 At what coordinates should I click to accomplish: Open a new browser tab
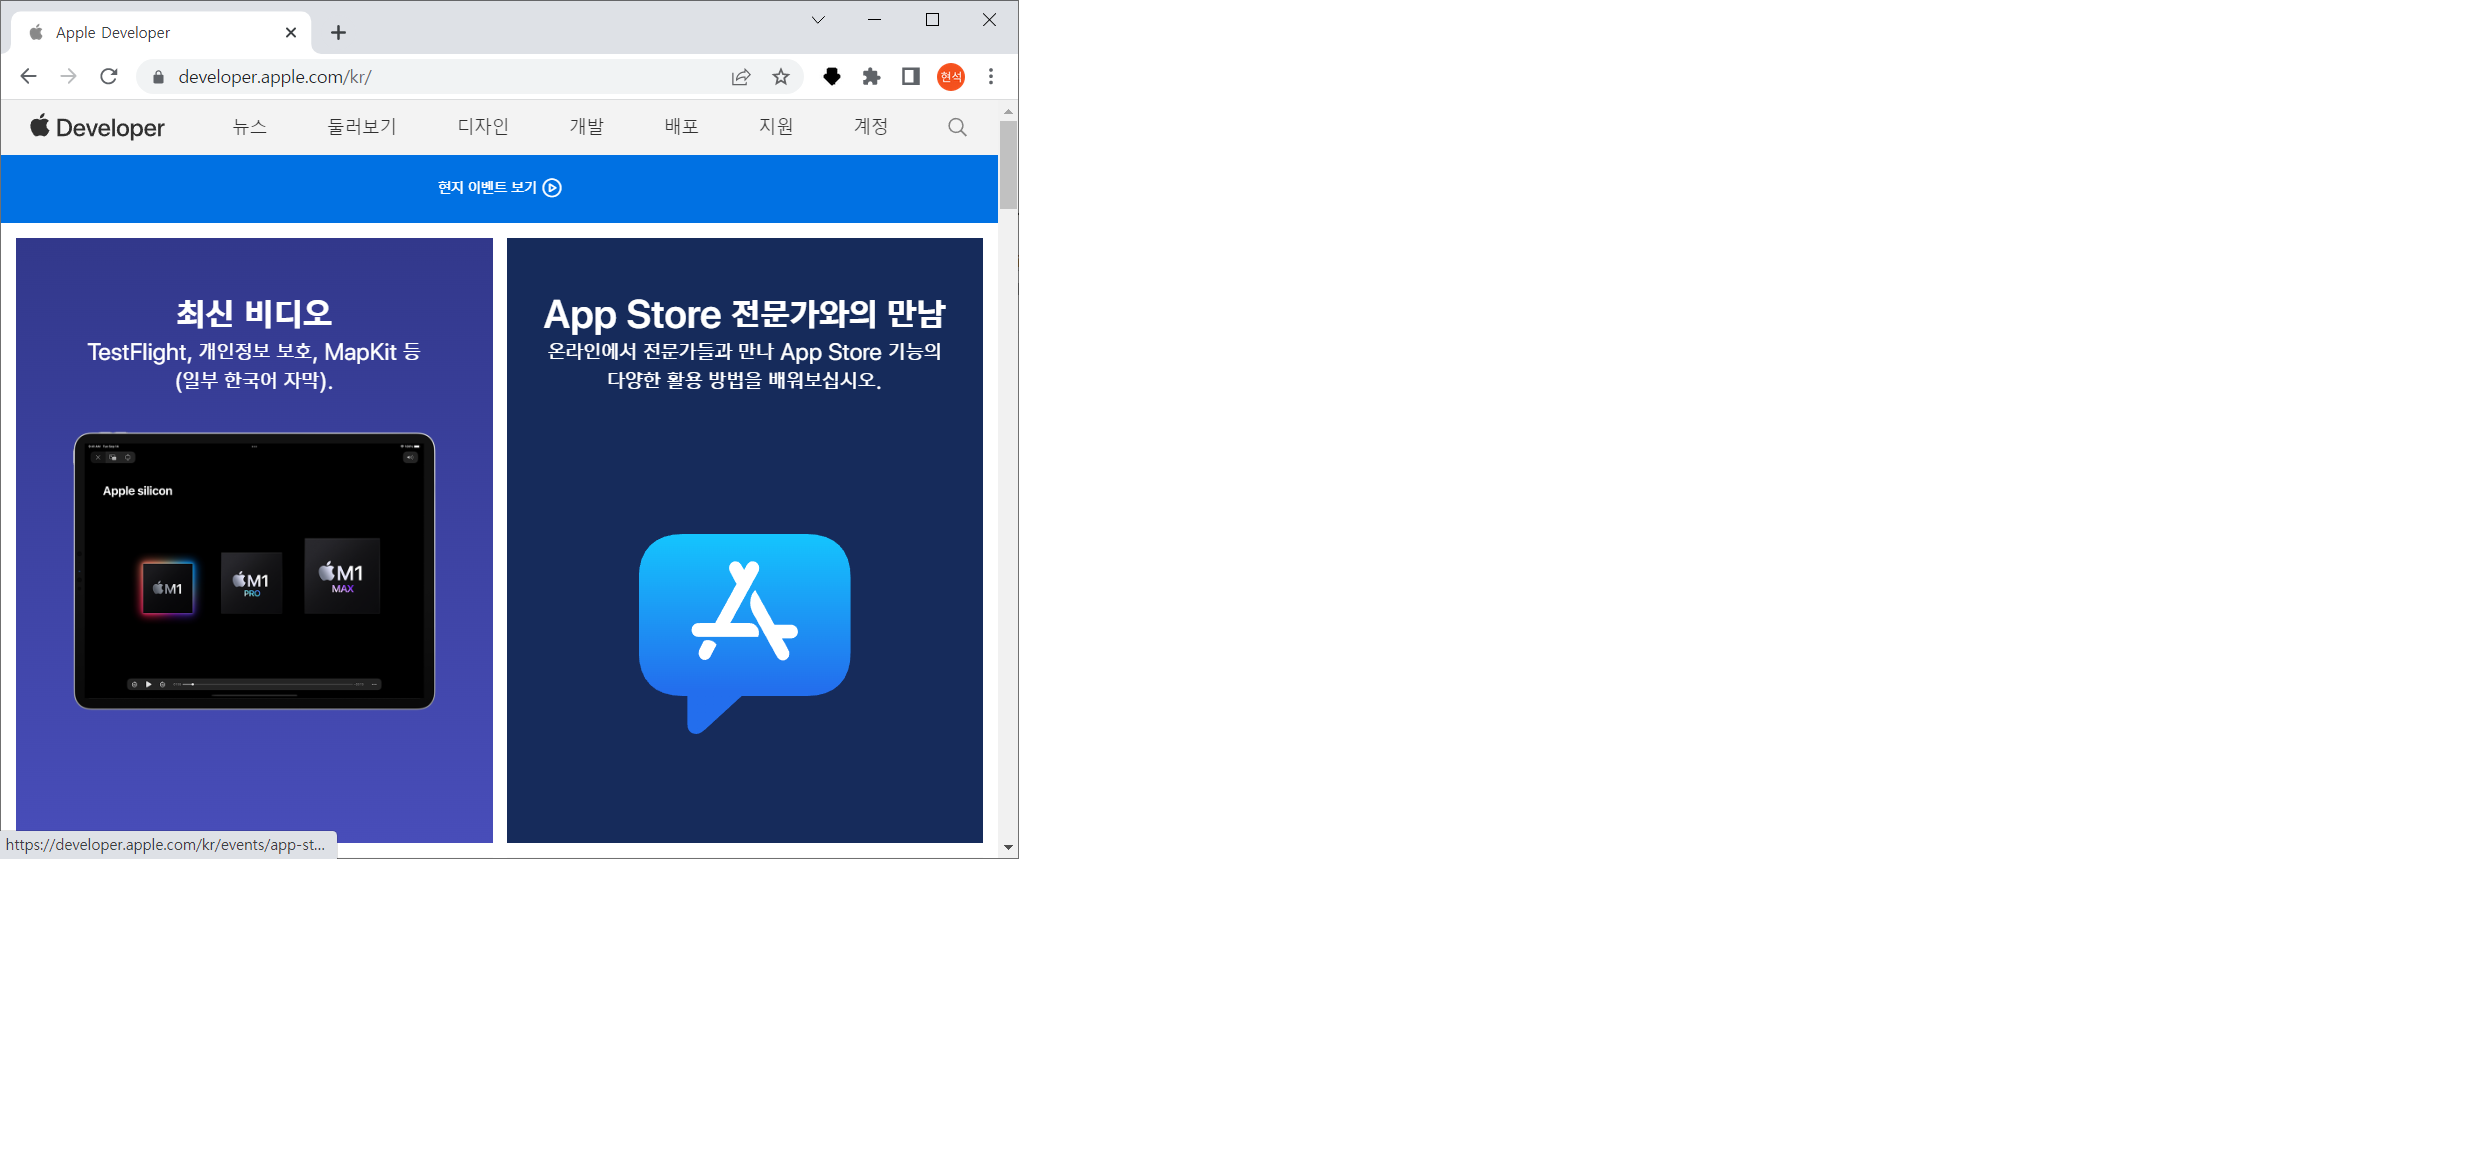(x=339, y=33)
